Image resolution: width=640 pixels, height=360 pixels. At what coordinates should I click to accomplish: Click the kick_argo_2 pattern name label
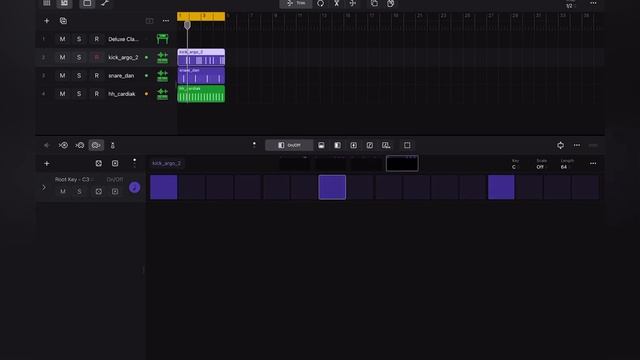(167, 163)
